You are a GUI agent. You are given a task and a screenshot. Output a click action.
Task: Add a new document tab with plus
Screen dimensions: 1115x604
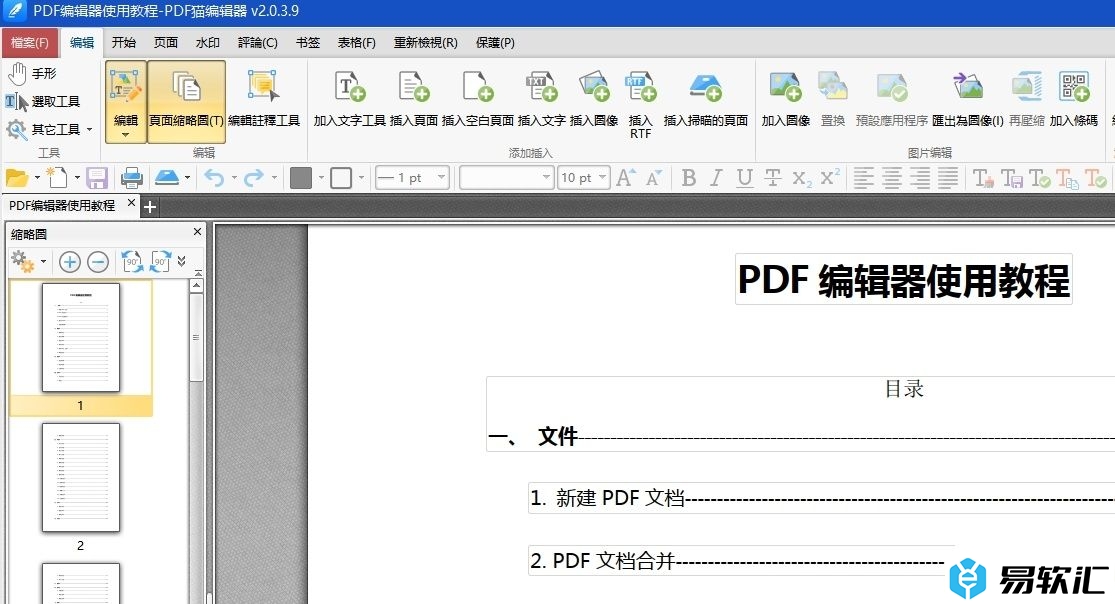tap(150, 207)
